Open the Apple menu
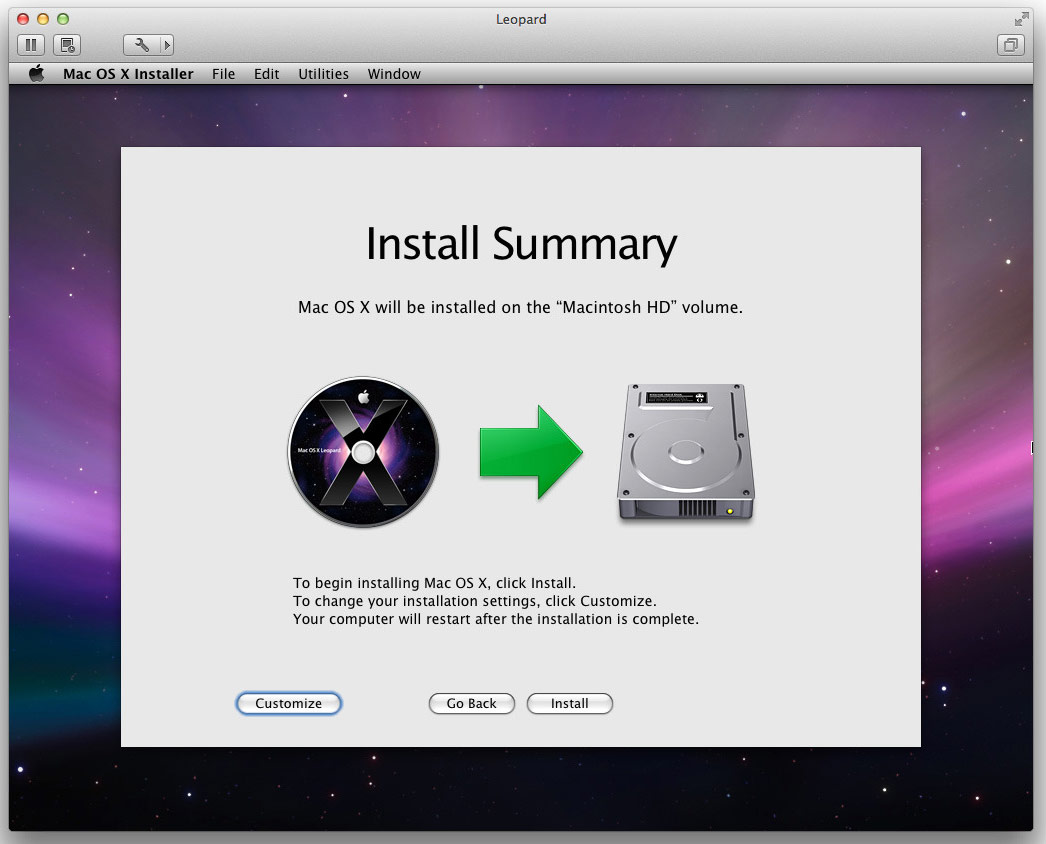The width and height of the screenshot is (1046, 844). tap(37, 73)
